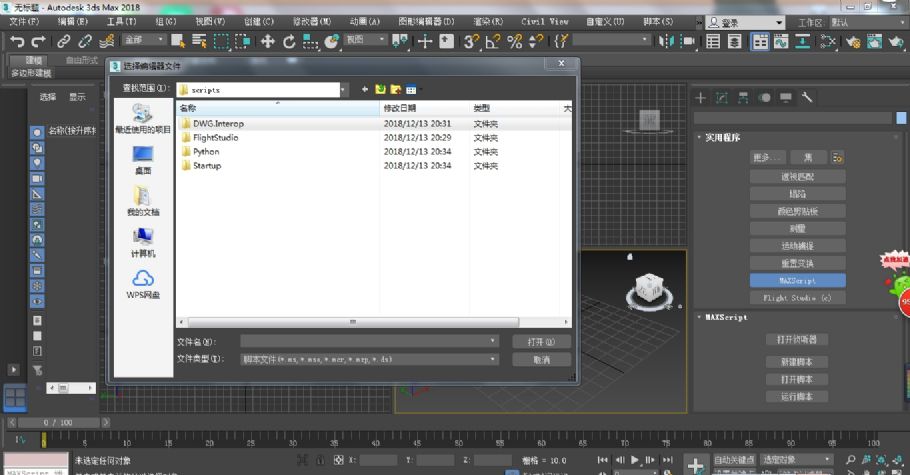Click the Select and Place tool icon
The width and height of the screenshot is (910, 475).
click(x=331, y=41)
